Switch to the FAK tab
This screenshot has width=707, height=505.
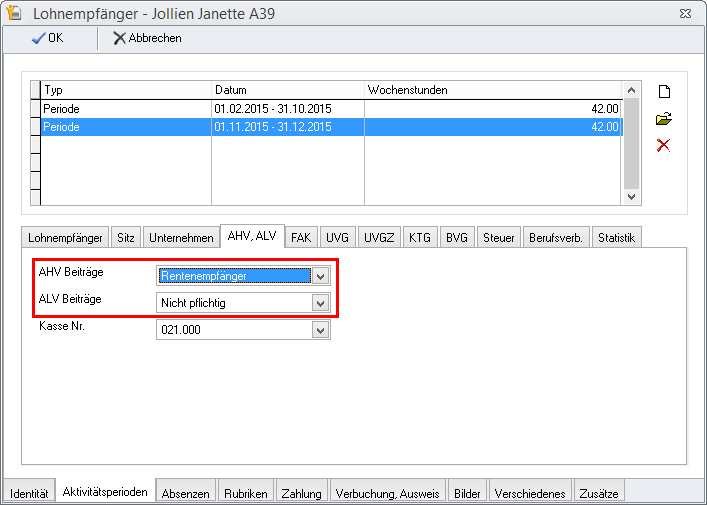[x=301, y=238]
